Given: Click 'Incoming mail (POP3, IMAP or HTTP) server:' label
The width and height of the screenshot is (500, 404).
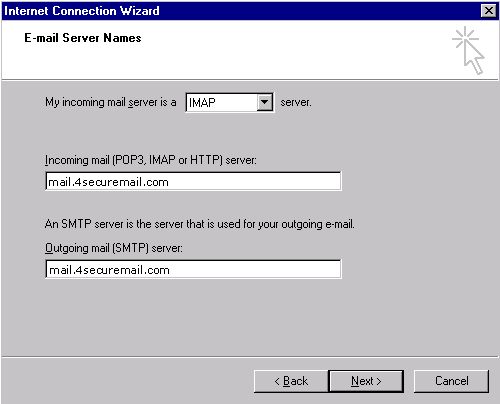Looking at the screenshot, I should pyautogui.click(x=151, y=160).
